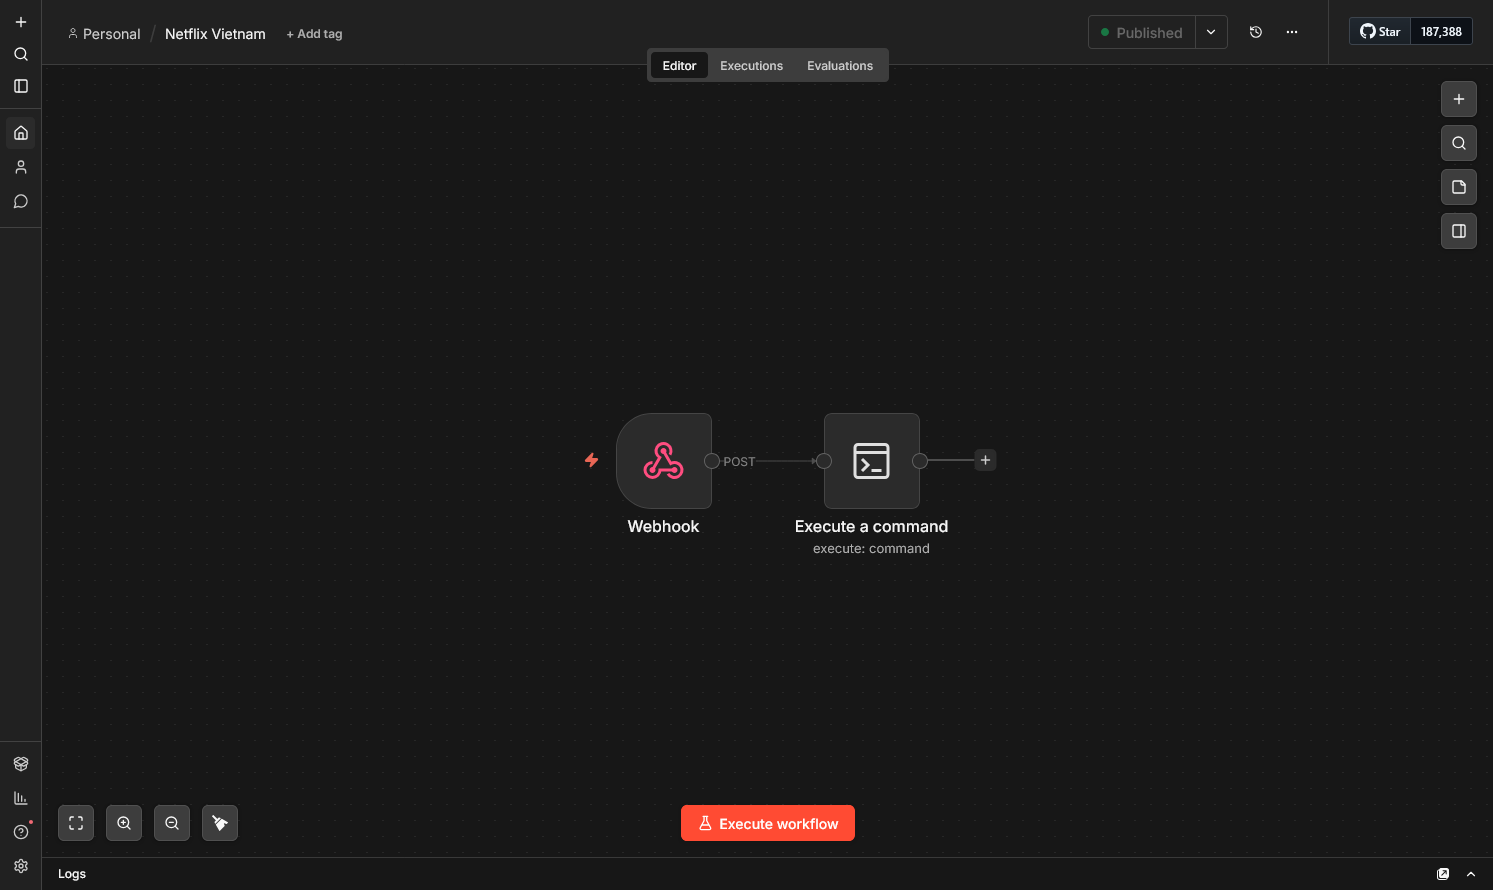Click the tidy up workflow icon
Viewport: 1493px width, 890px height.
220,823
